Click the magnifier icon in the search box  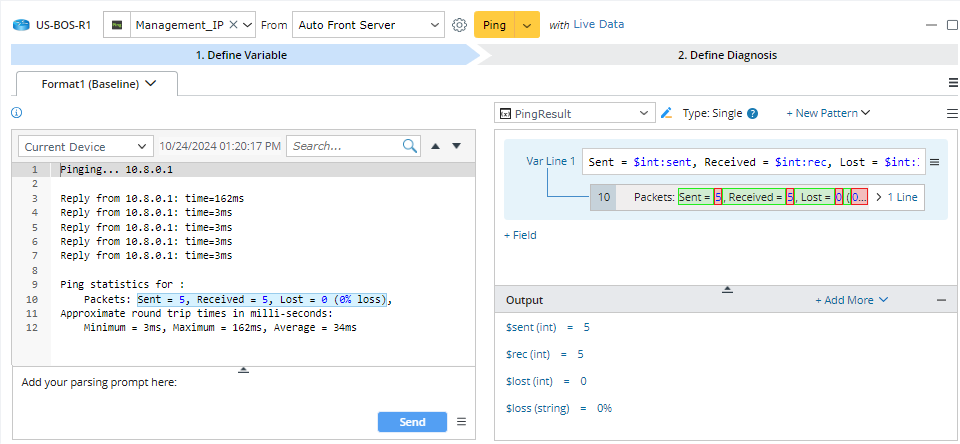(411, 146)
